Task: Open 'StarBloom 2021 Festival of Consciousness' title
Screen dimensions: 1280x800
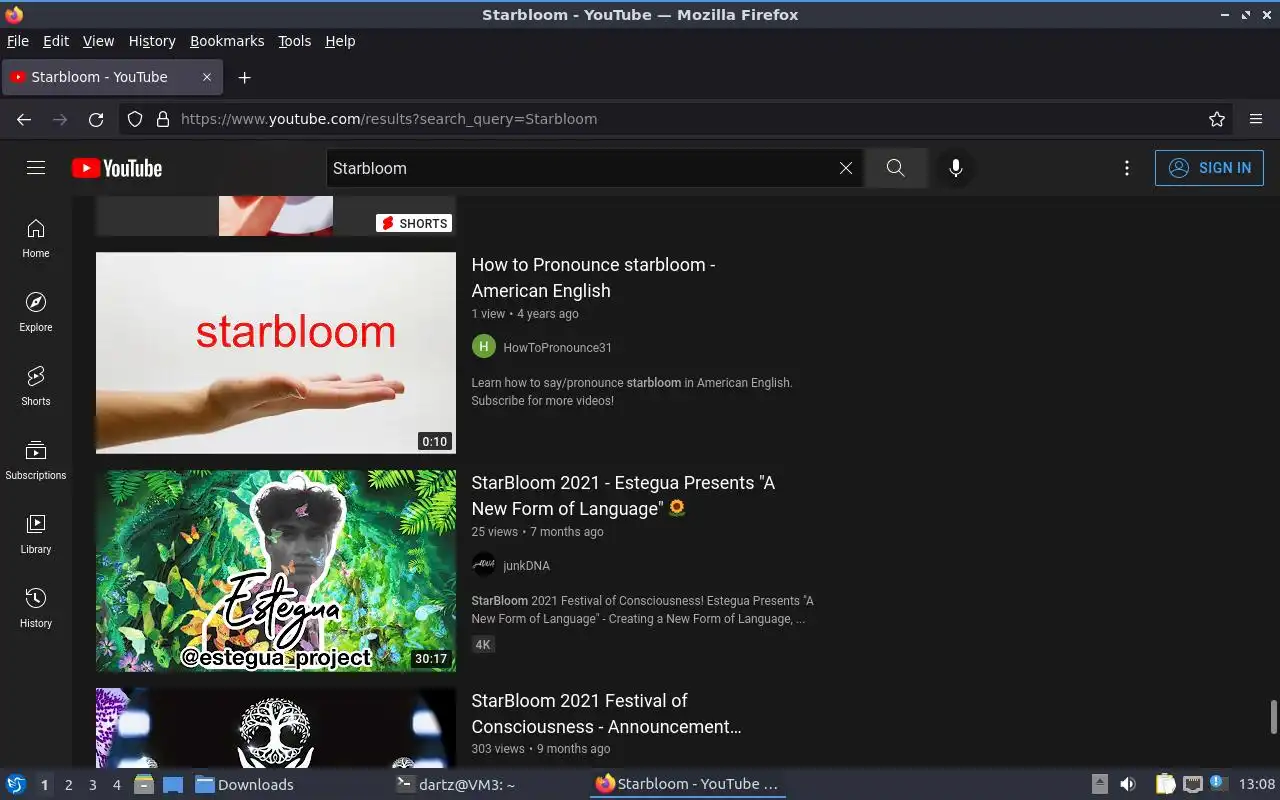Action: pyautogui.click(x=606, y=714)
